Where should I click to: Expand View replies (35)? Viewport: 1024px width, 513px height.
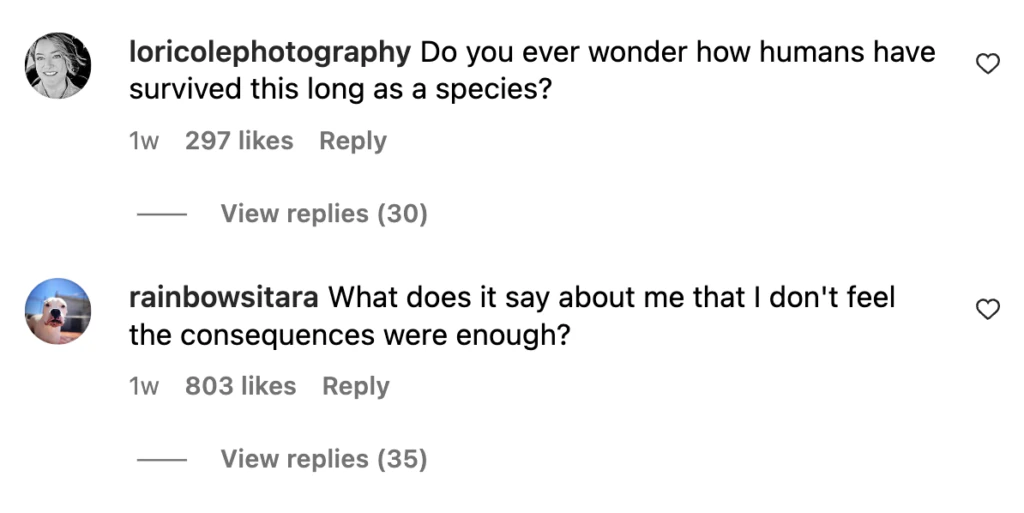click(x=323, y=458)
